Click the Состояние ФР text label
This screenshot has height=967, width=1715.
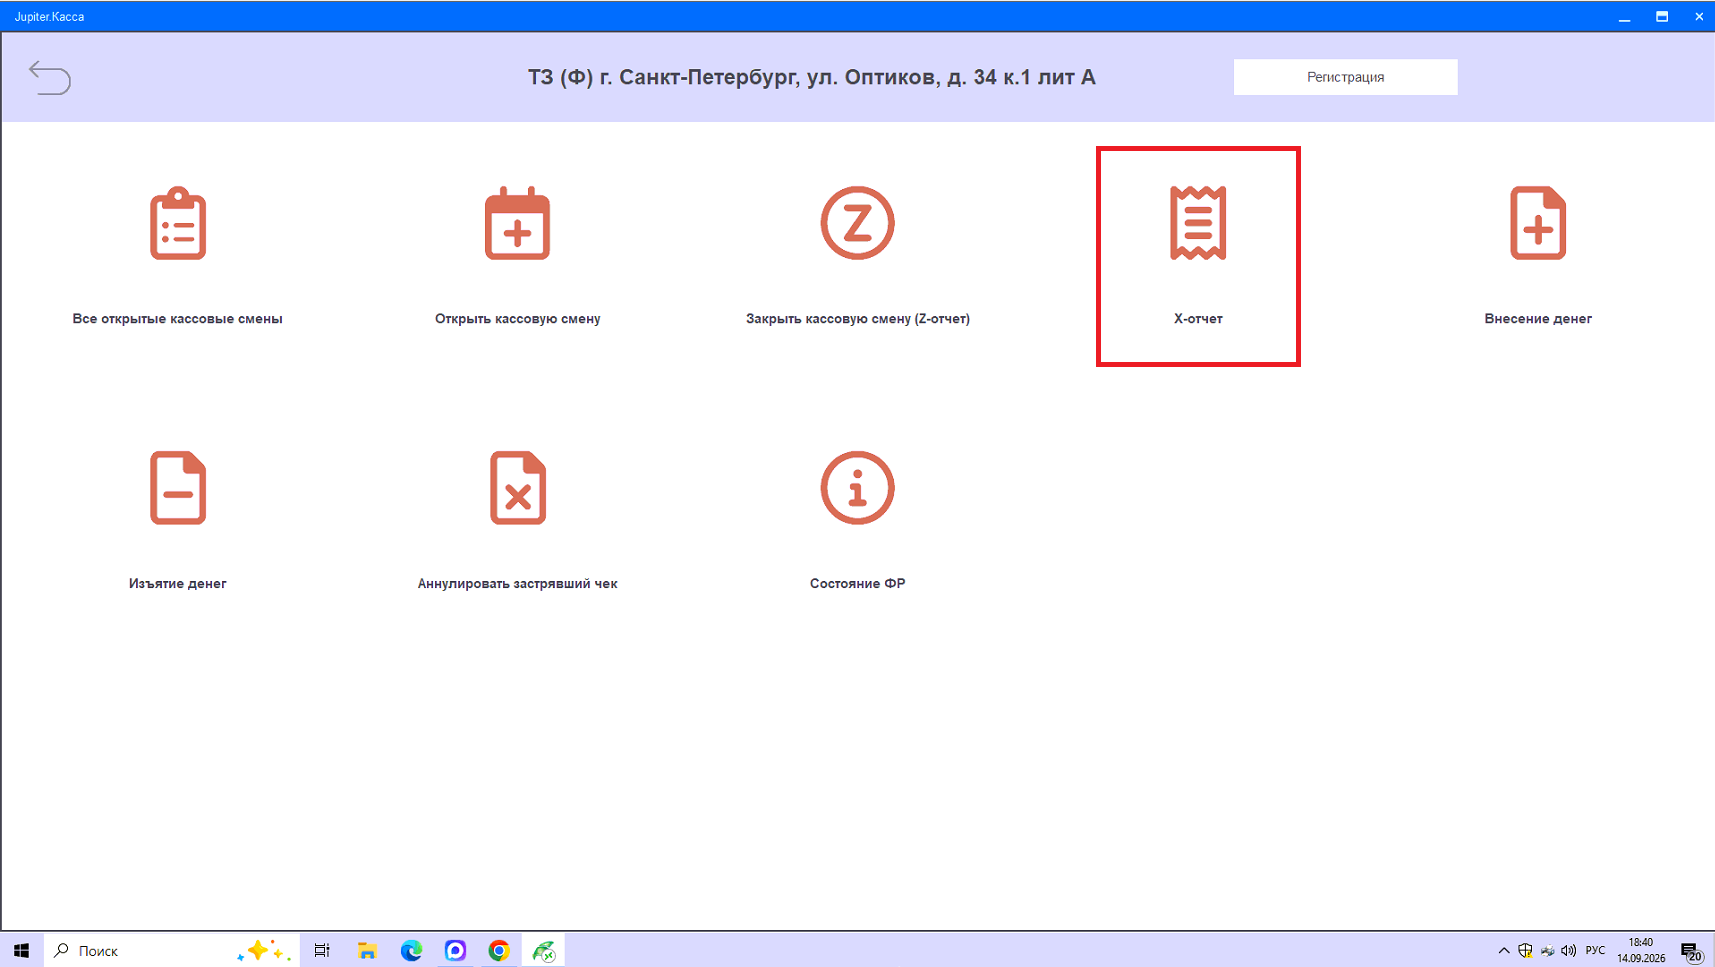[x=857, y=584]
